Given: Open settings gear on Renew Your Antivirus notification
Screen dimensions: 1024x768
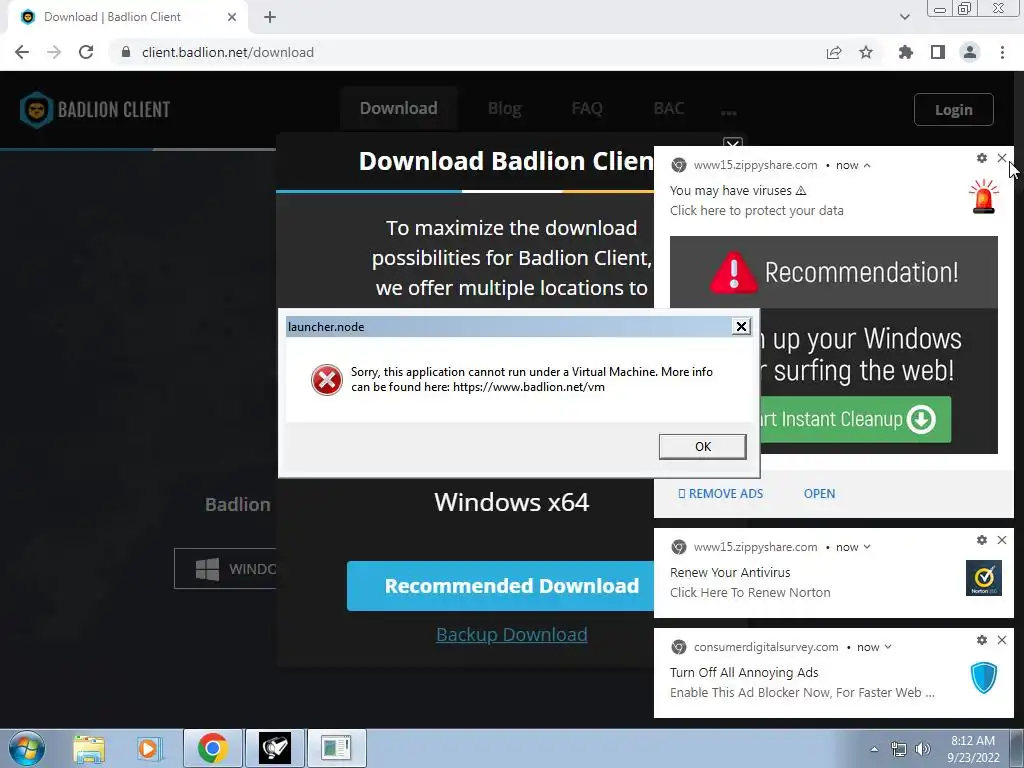Looking at the screenshot, I should (x=982, y=540).
